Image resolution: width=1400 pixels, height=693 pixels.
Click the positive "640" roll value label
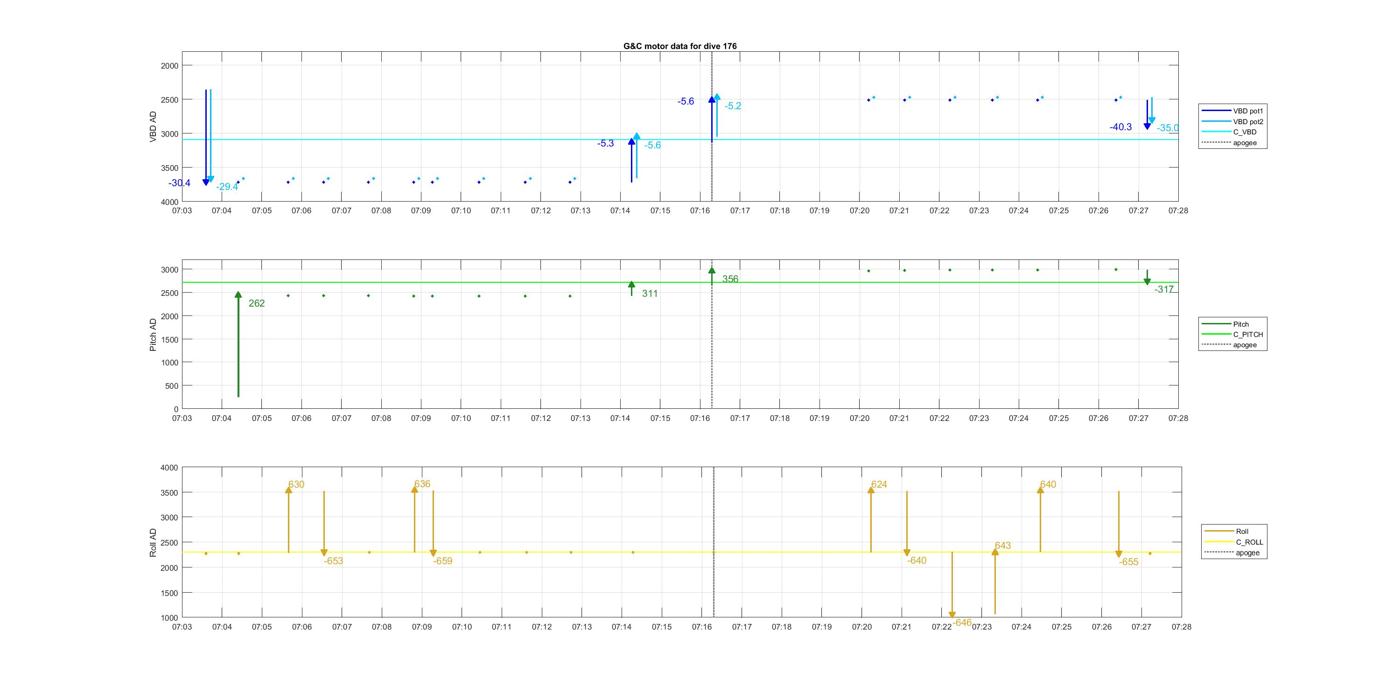click(1048, 485)
